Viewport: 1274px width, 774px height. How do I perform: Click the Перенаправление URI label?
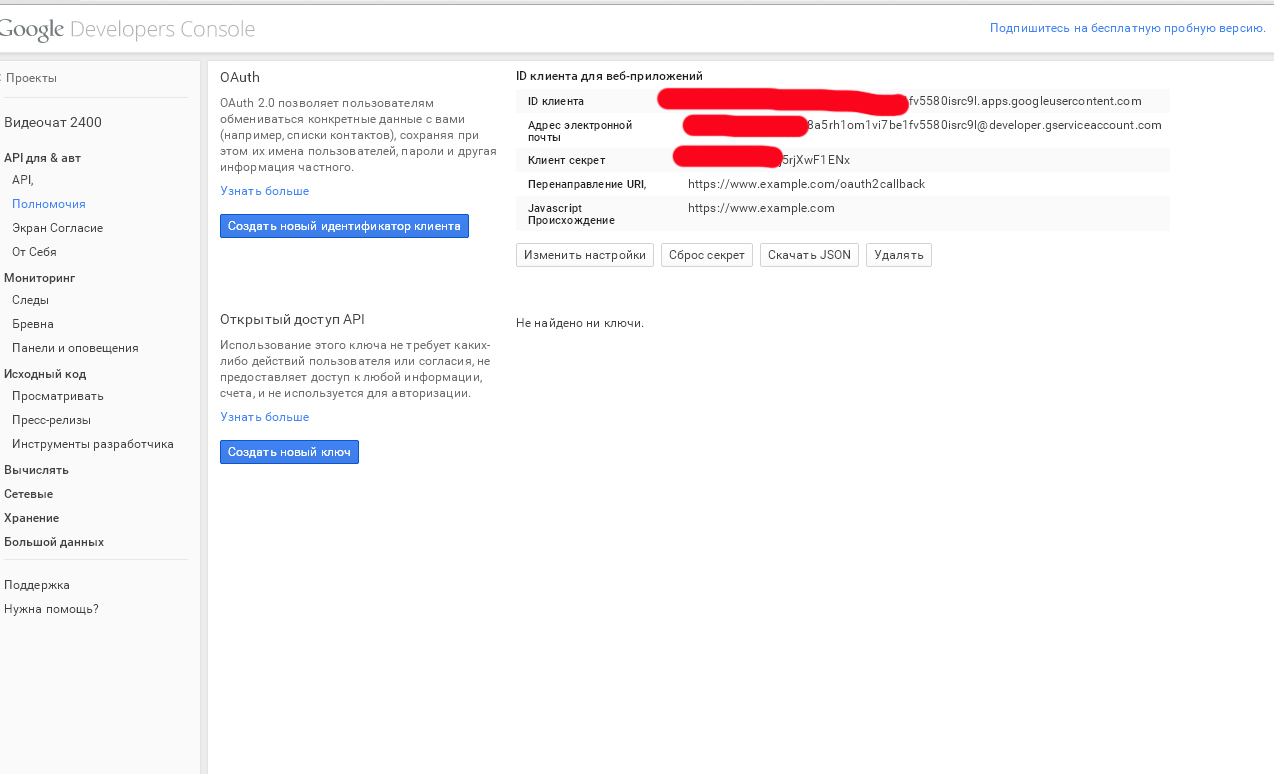coord(587,184)
